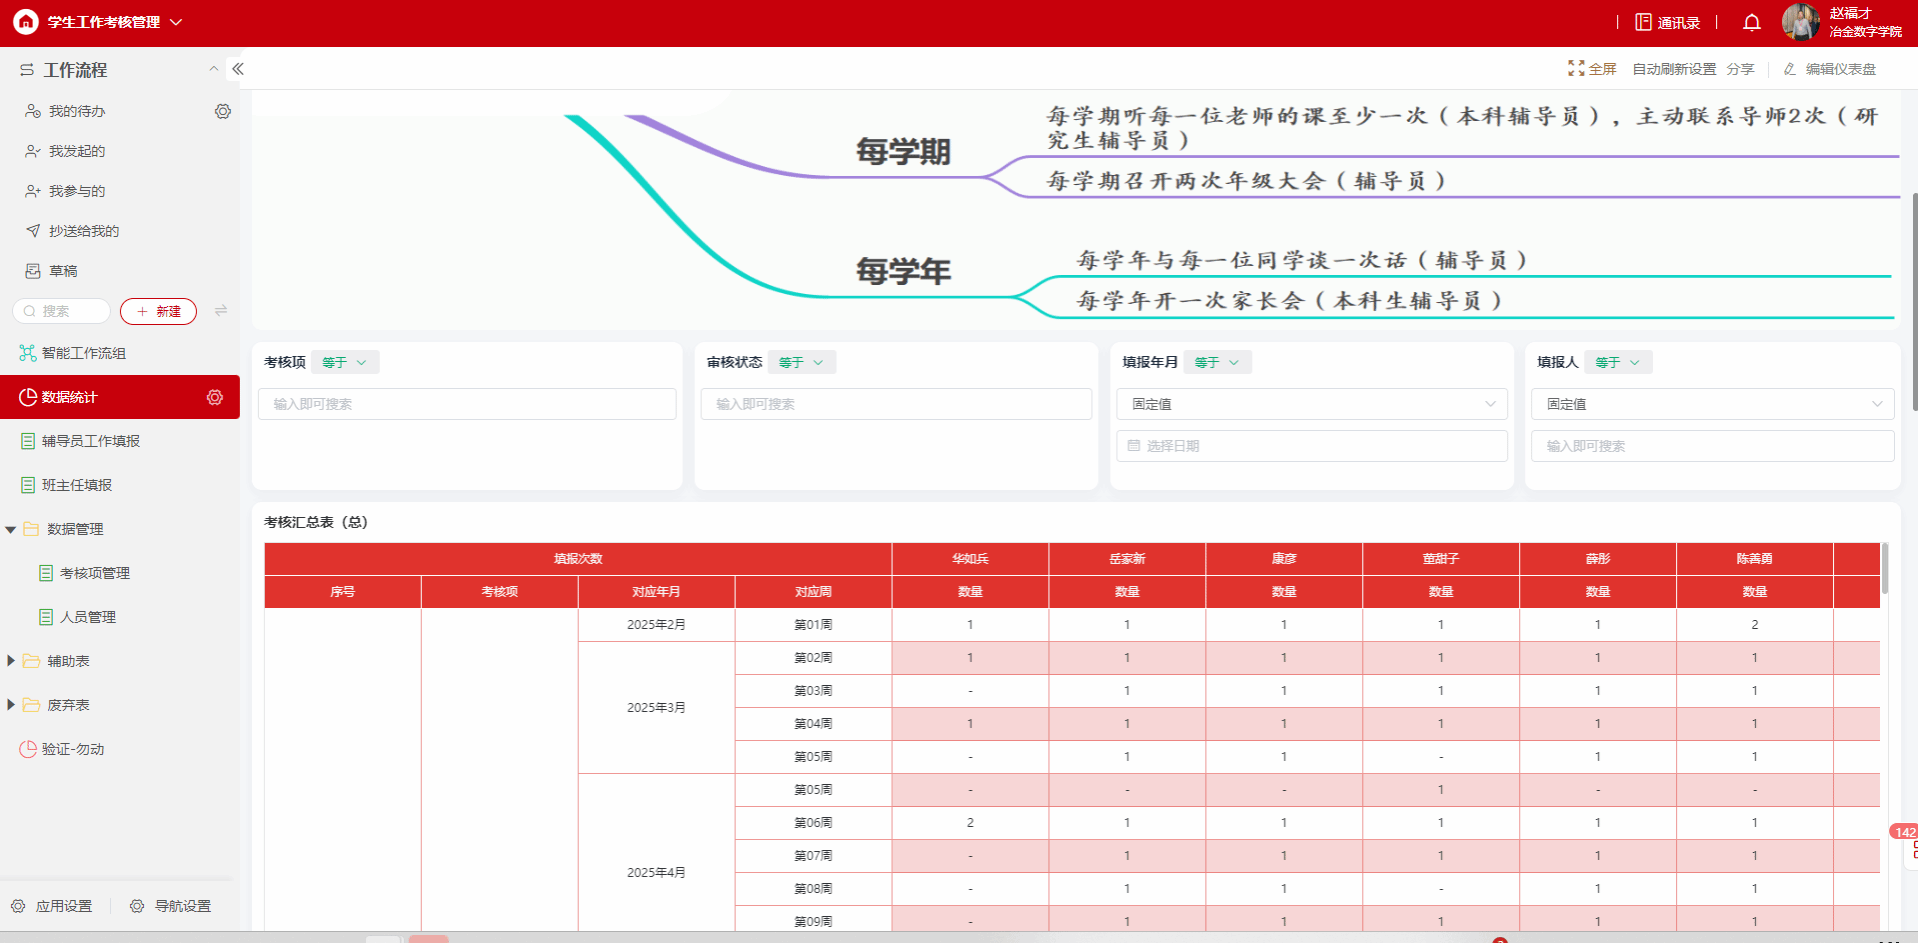Open the 考核项 等于 operator dropdown
The height and width of the screenshot is (943, 1918).
click(x=344, y=362)
